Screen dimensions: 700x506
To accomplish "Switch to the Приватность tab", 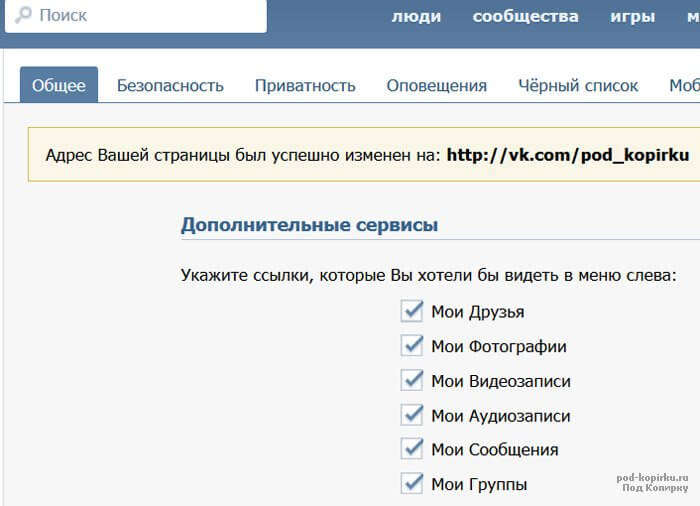I will coord(305,85).
